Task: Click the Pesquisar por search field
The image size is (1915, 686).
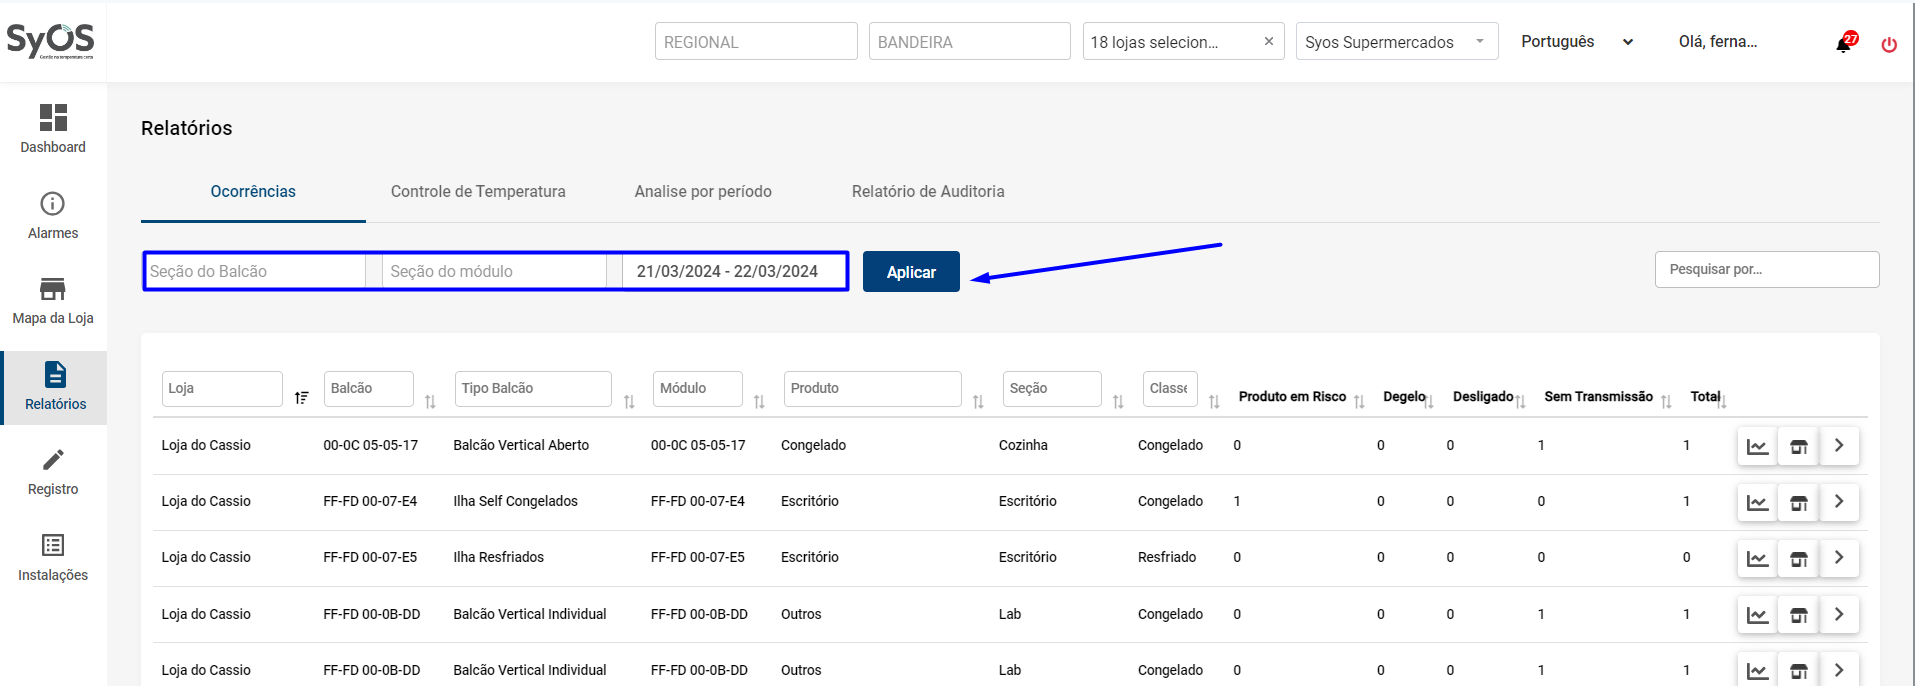Action: pos(1766,270)
